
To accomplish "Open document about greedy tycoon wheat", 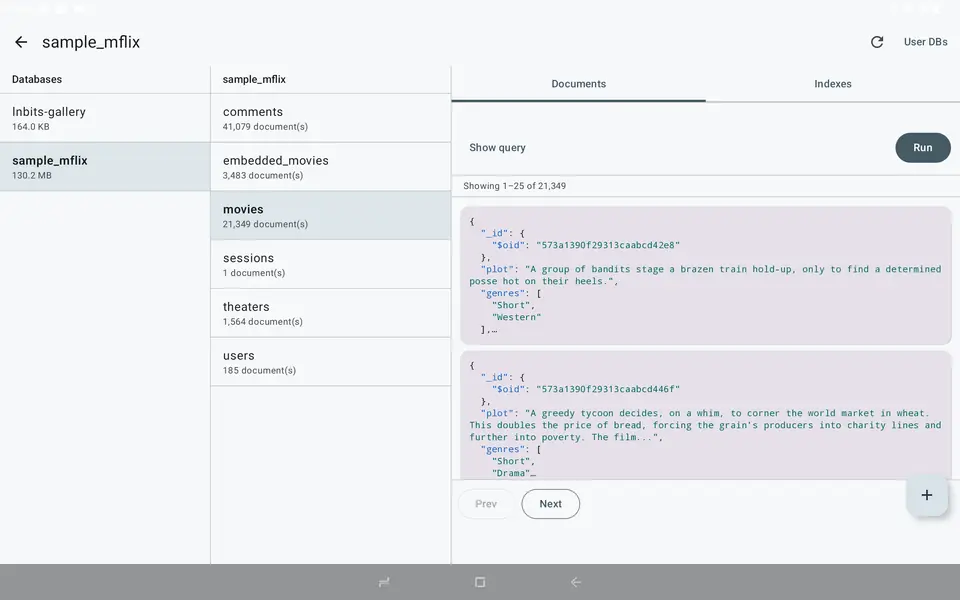I will coord(706,415).
